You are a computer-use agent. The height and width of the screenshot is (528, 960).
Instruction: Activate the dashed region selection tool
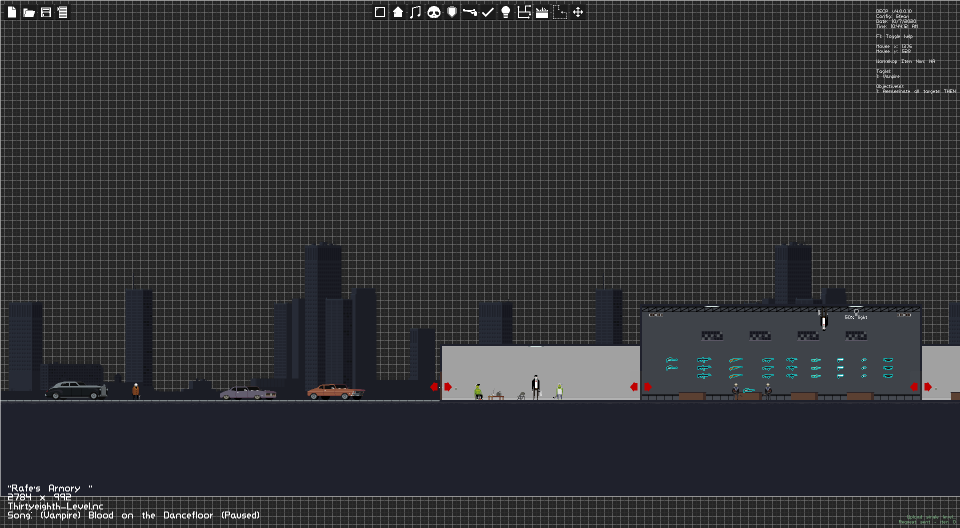click(x=560, y=12)
